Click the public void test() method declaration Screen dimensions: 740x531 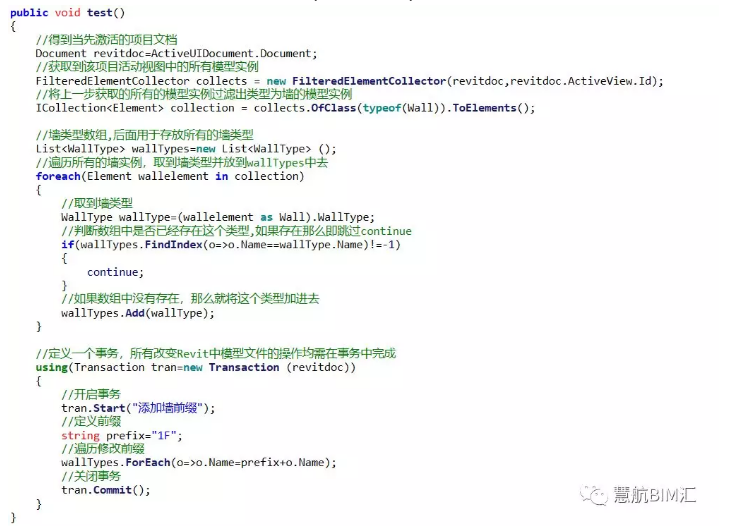(68, 12)
